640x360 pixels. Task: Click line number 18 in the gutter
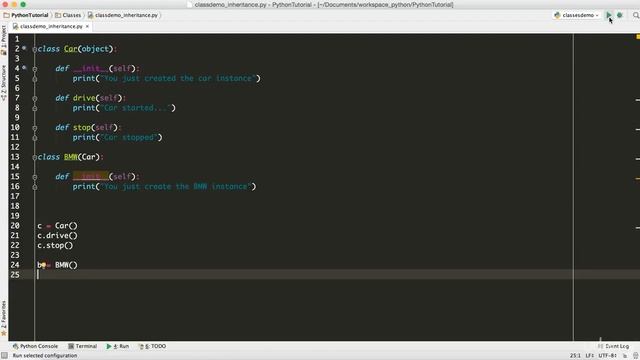[15, 206]
